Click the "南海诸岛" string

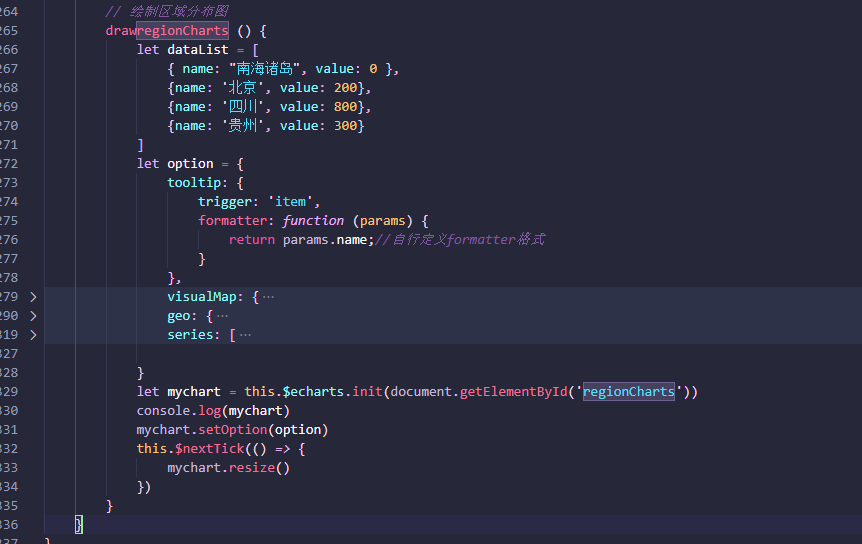click(264, 69)
